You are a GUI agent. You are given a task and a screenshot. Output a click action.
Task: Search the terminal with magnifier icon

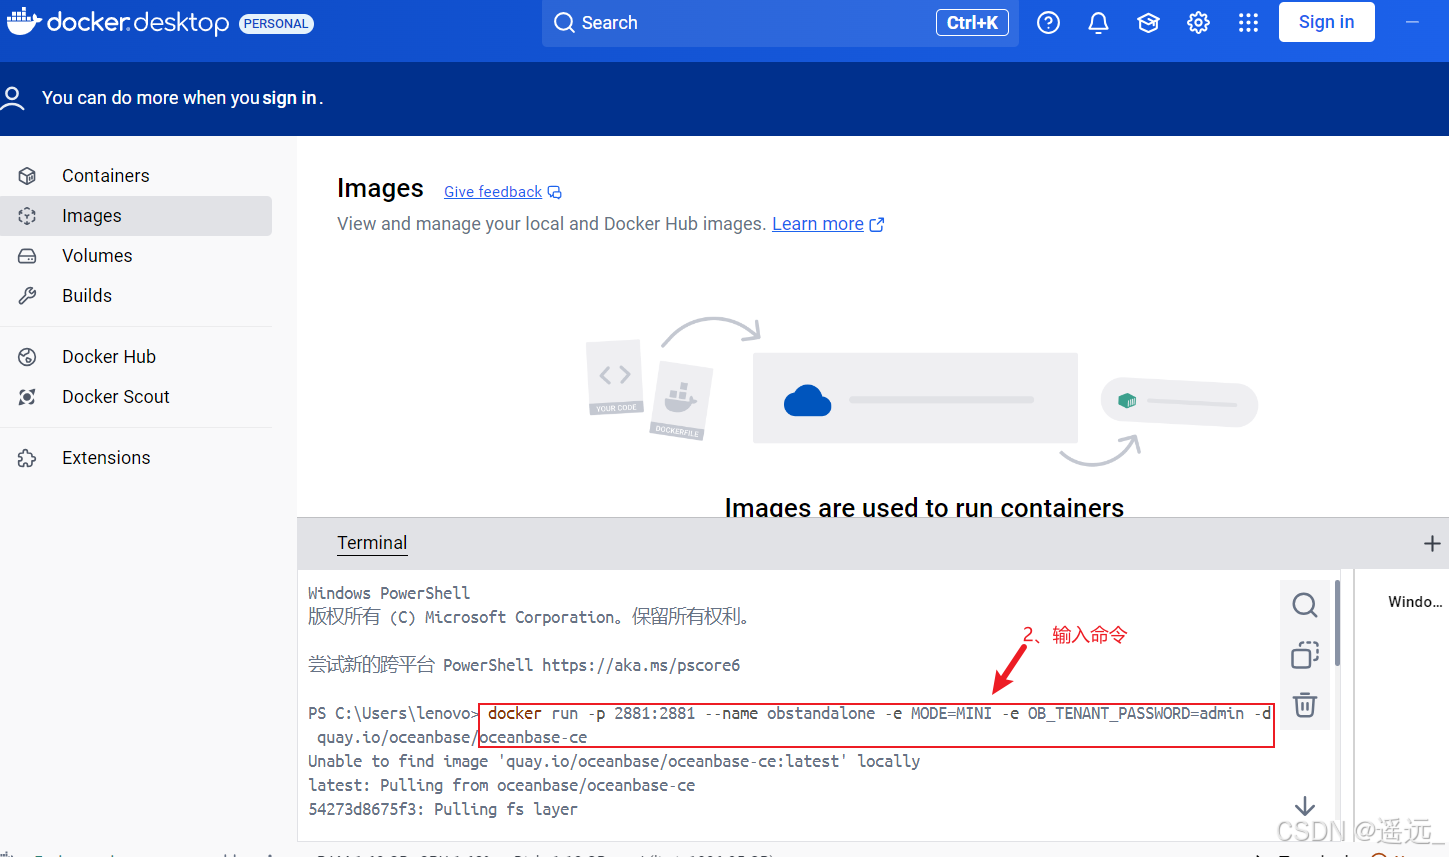pos(1305,605)
